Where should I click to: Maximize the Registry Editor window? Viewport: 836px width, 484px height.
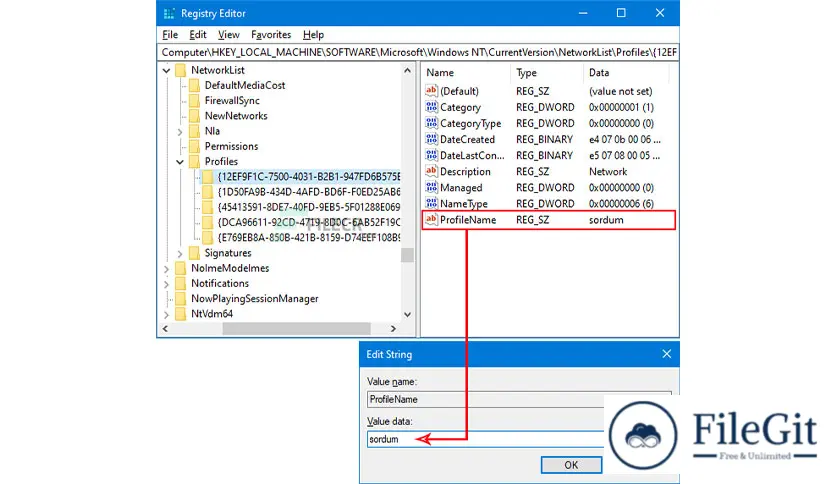tap(621, 13)
